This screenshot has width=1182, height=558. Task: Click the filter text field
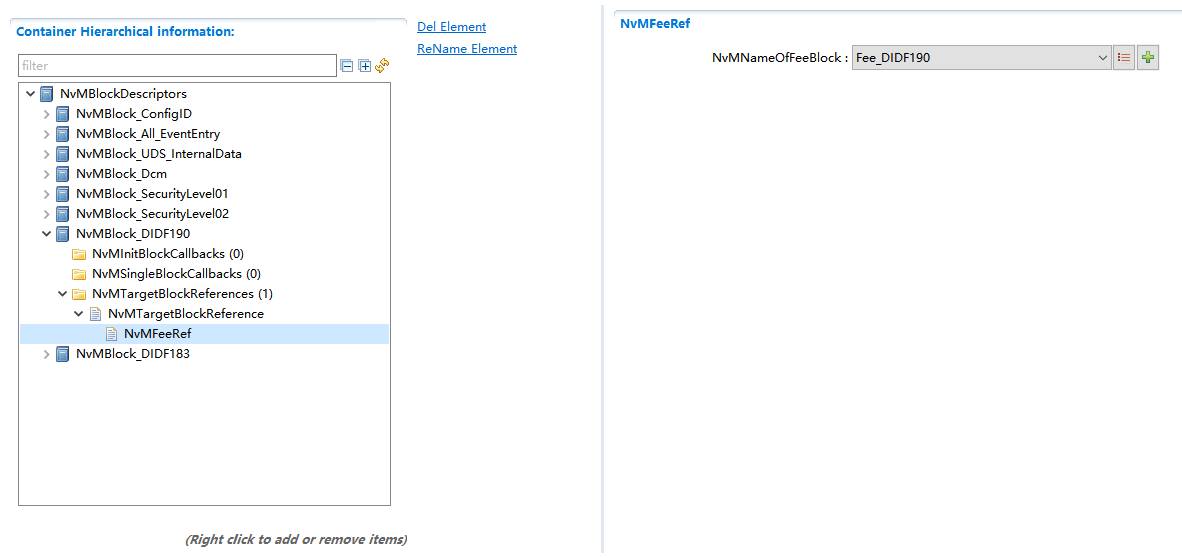pyautogui.click(x=177, y=66)
